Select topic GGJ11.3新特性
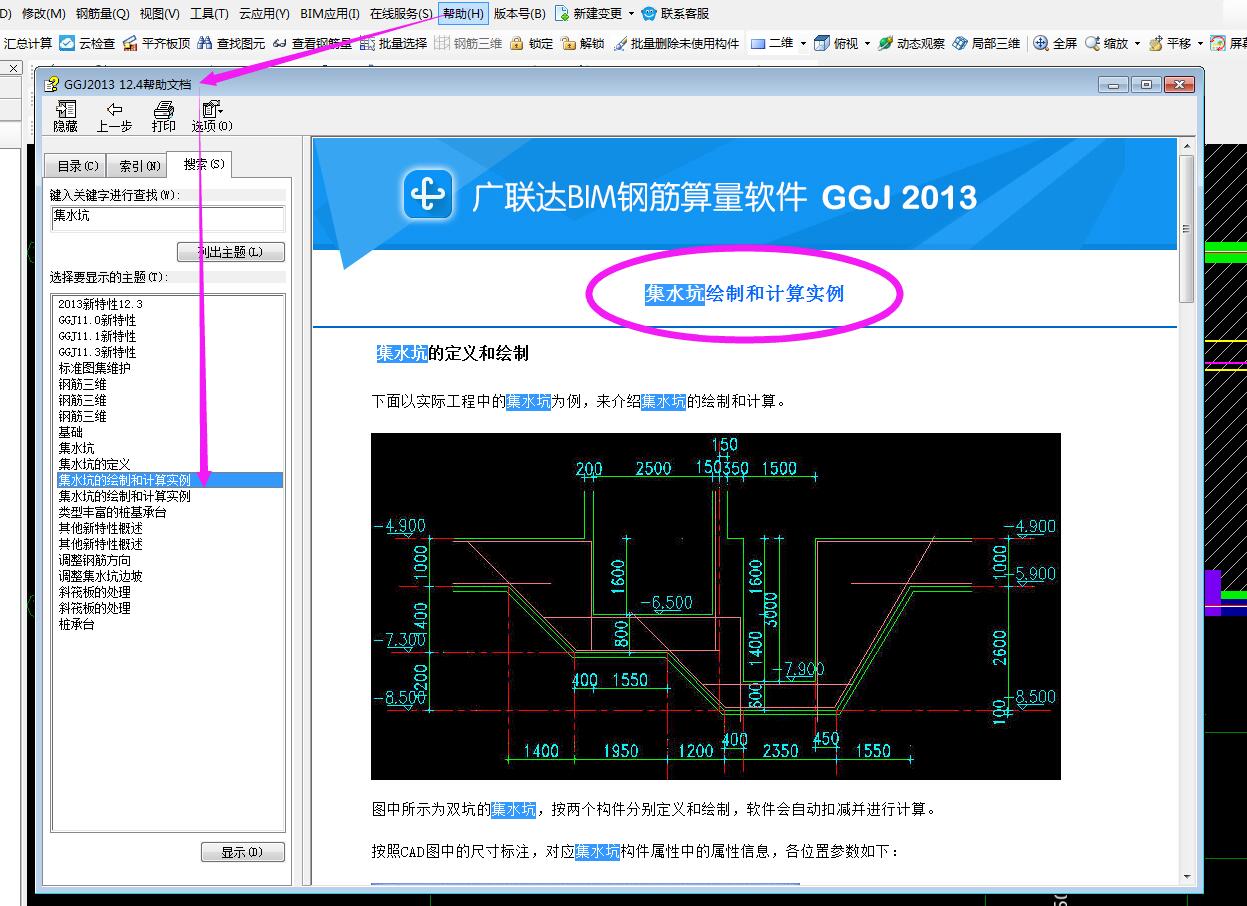 [x=97, y=352]
